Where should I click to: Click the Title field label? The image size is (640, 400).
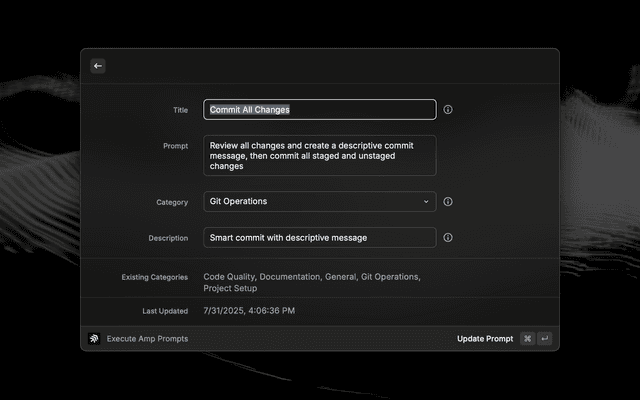(x=179, y=109)
